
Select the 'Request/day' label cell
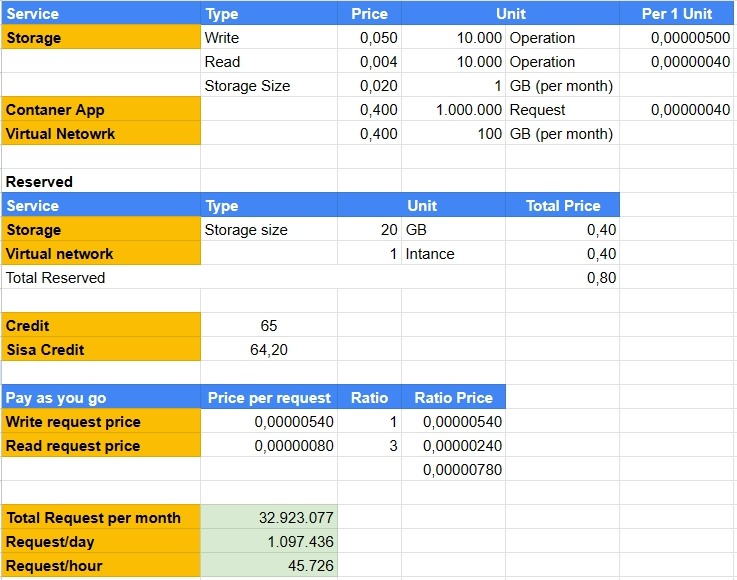101,541
